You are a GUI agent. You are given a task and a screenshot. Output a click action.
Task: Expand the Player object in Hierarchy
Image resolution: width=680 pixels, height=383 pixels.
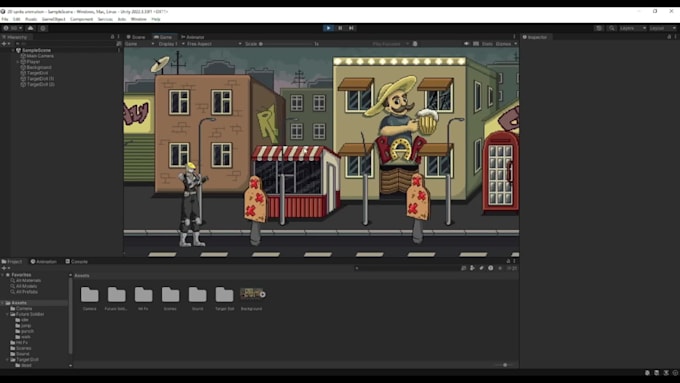pyautogui.click(x=18, y=62)
